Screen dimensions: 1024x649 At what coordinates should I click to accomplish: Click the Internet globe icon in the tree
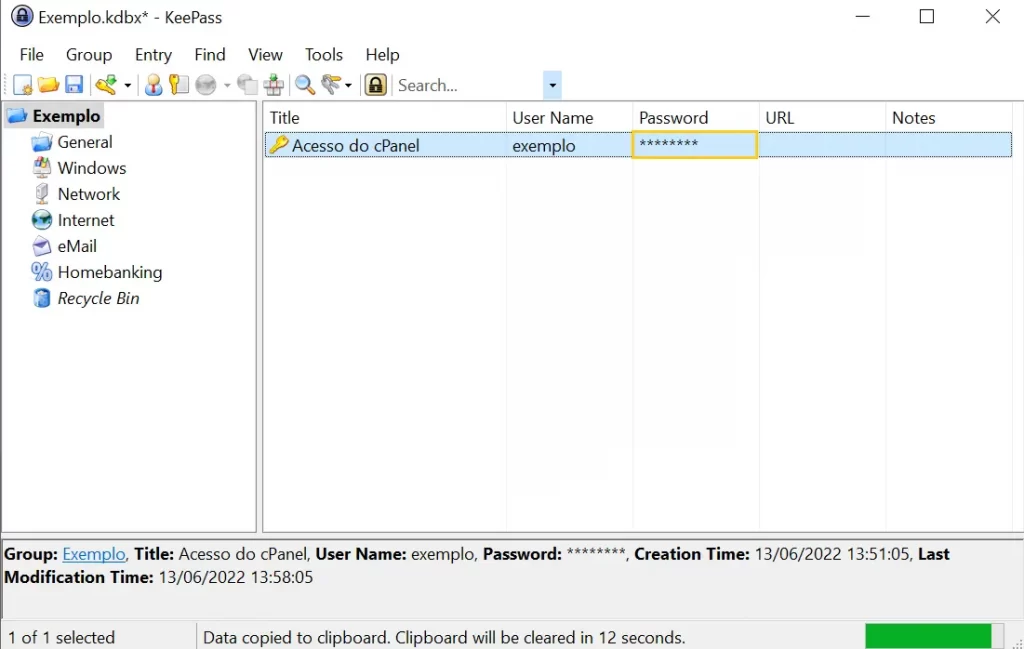[x=42, y=220]
